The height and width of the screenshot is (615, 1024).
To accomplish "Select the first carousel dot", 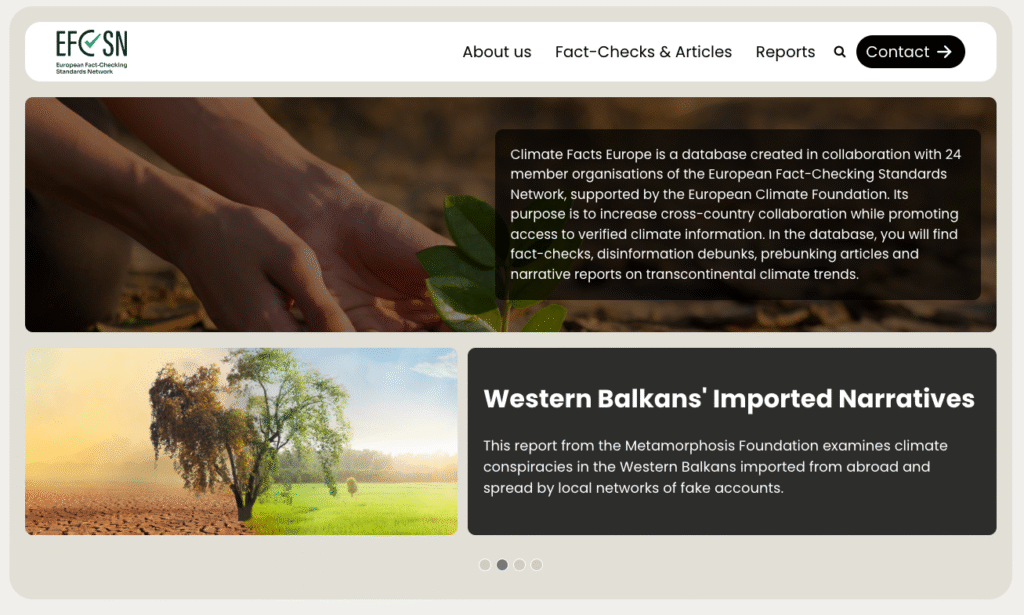I will tap(485, 565).
